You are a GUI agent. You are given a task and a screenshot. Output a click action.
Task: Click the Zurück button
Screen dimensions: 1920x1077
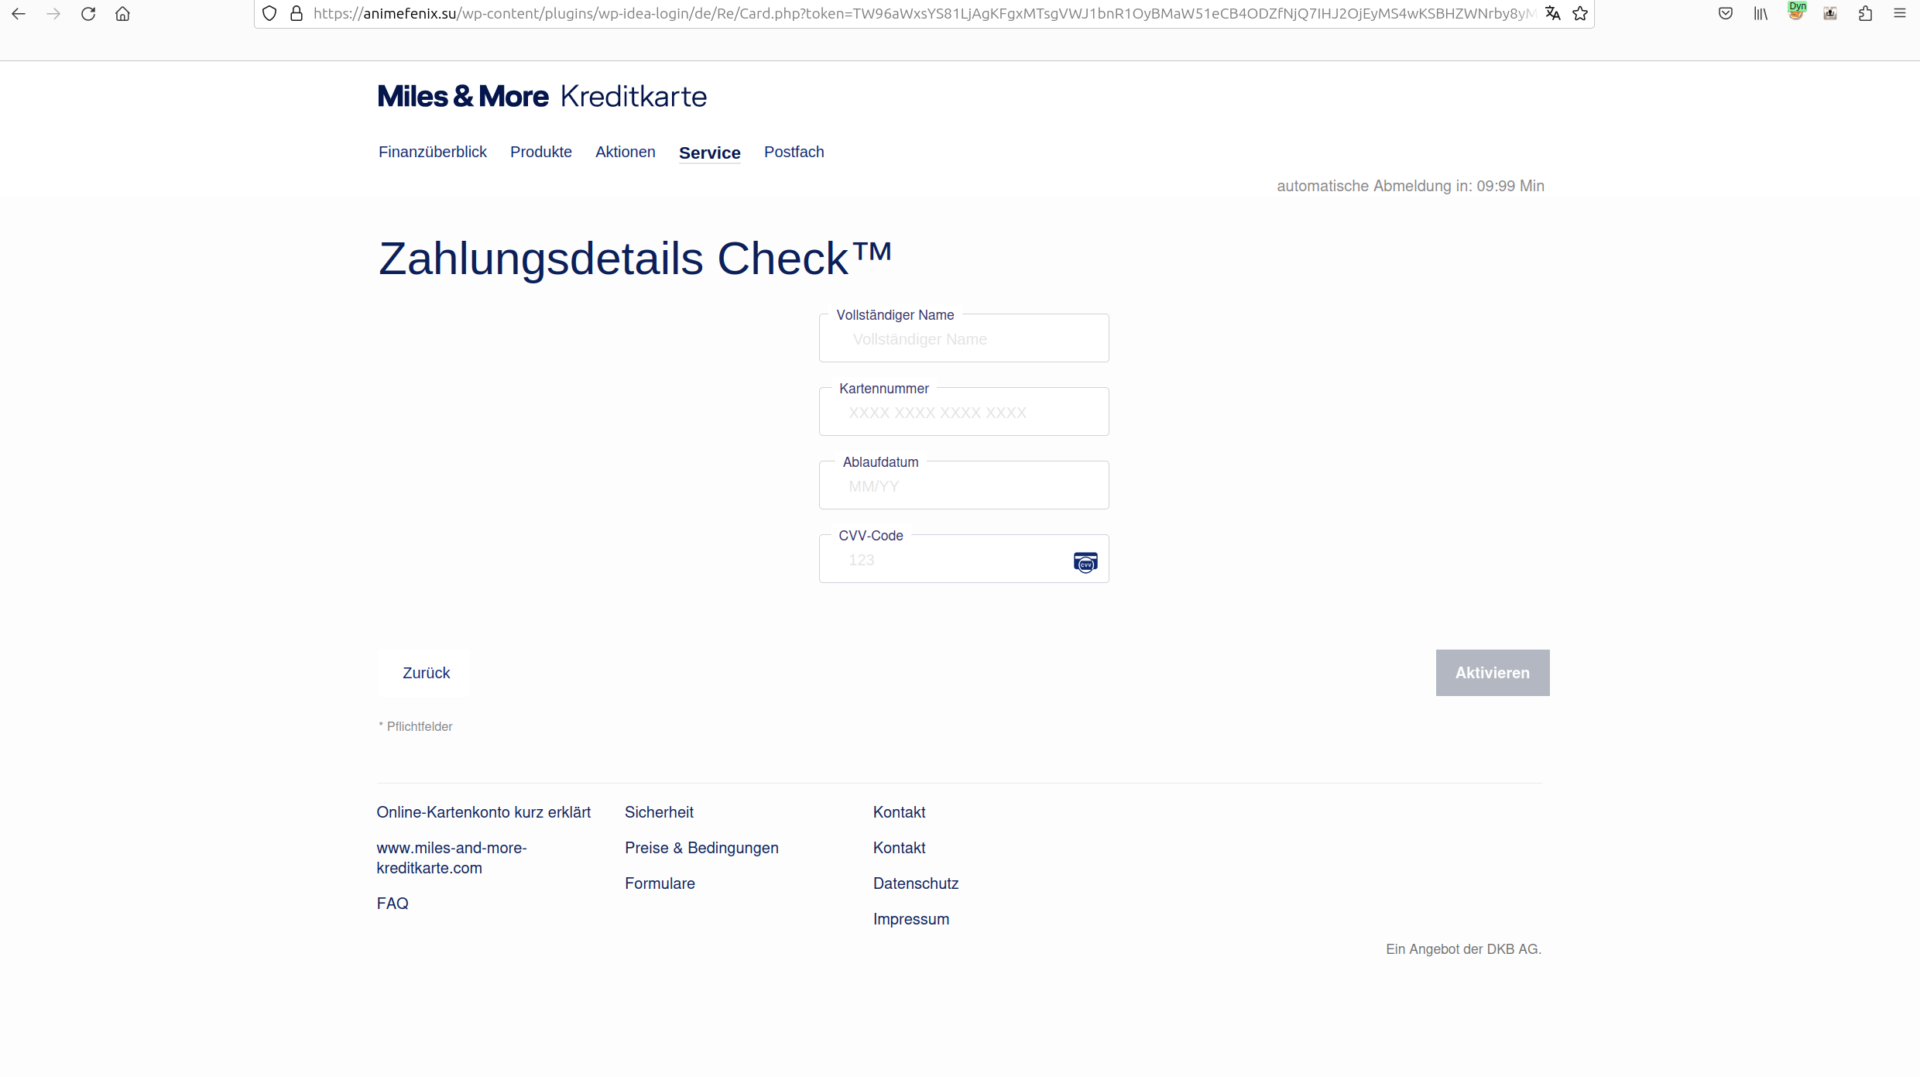[x=426, y=673]
